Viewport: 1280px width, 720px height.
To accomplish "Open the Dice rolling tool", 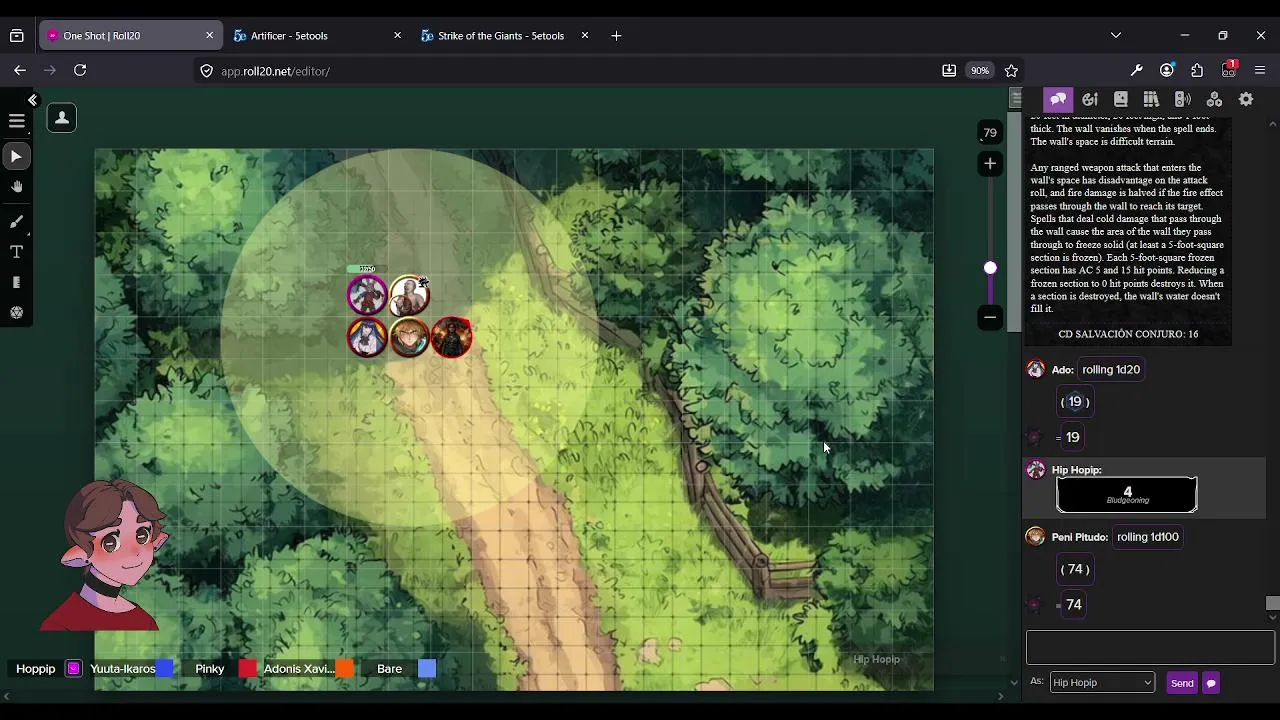I will click(x=16, y=313).
